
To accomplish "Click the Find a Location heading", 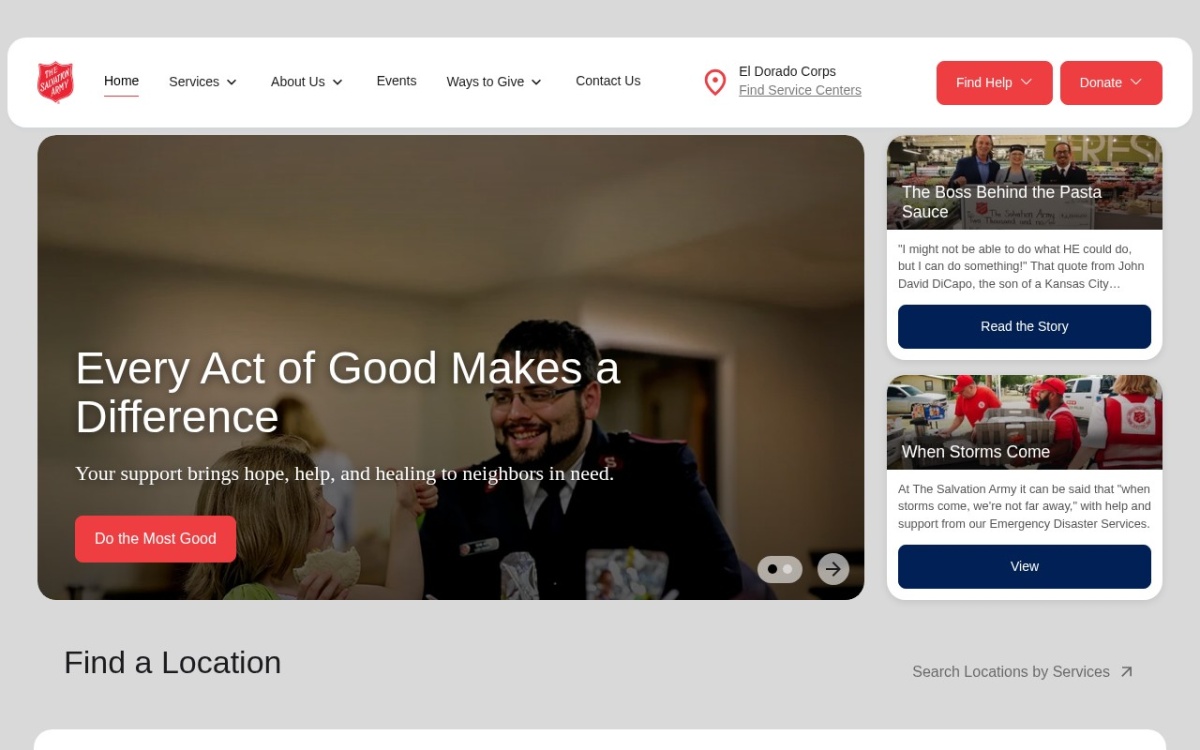I will [172, 663].
